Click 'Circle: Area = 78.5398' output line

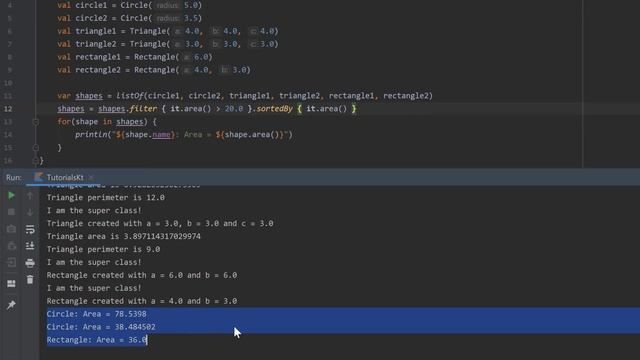pyautogui.click(x=96, y=314)
